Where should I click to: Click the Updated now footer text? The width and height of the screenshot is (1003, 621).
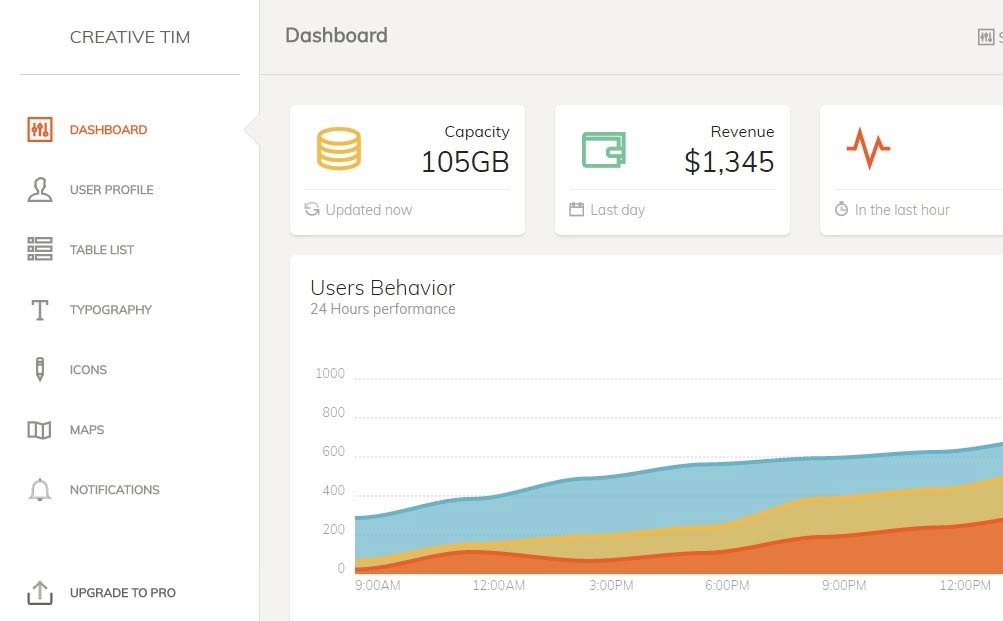click(368, 210)
